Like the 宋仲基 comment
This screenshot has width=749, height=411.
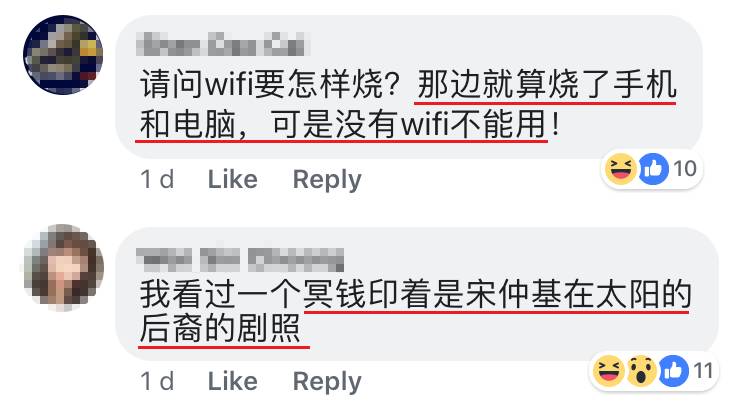click(x=233, y=382)
